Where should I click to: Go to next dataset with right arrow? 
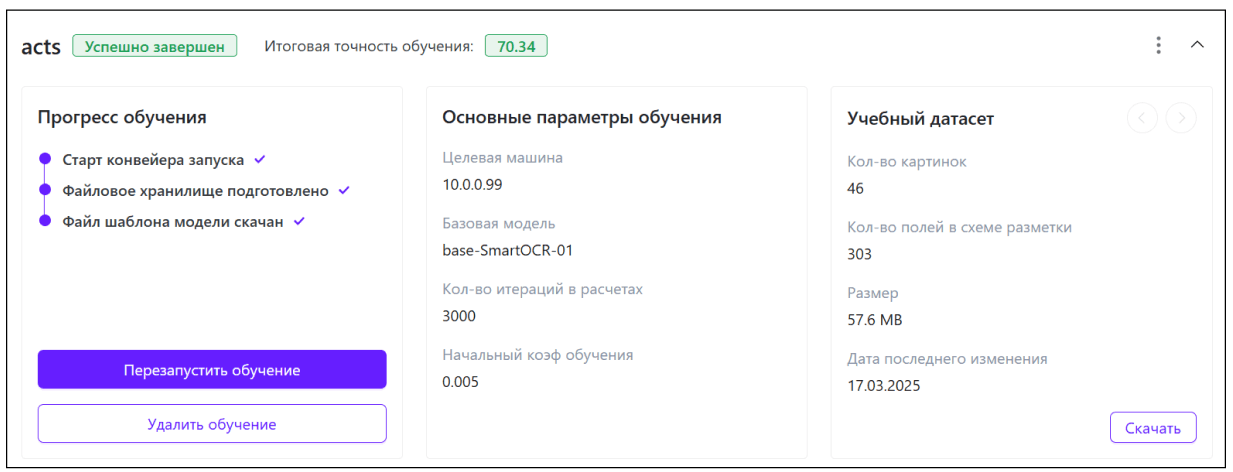tap(1181, 118)
